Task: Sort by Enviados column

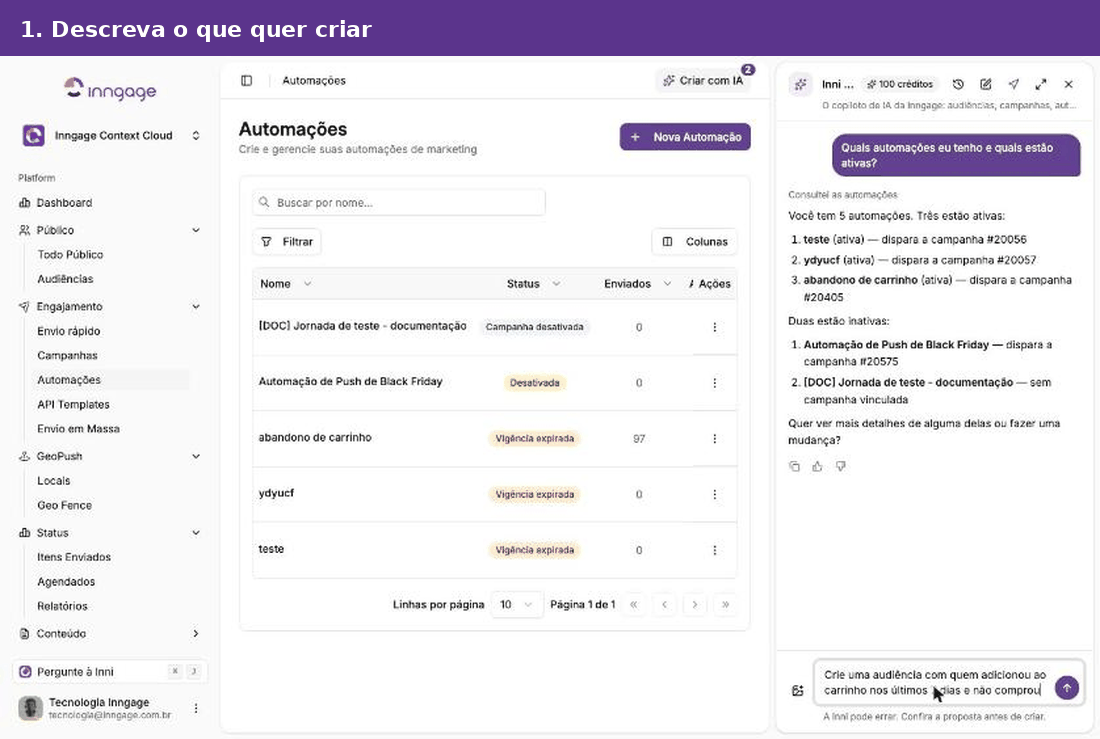Action: tap(637, 284)
